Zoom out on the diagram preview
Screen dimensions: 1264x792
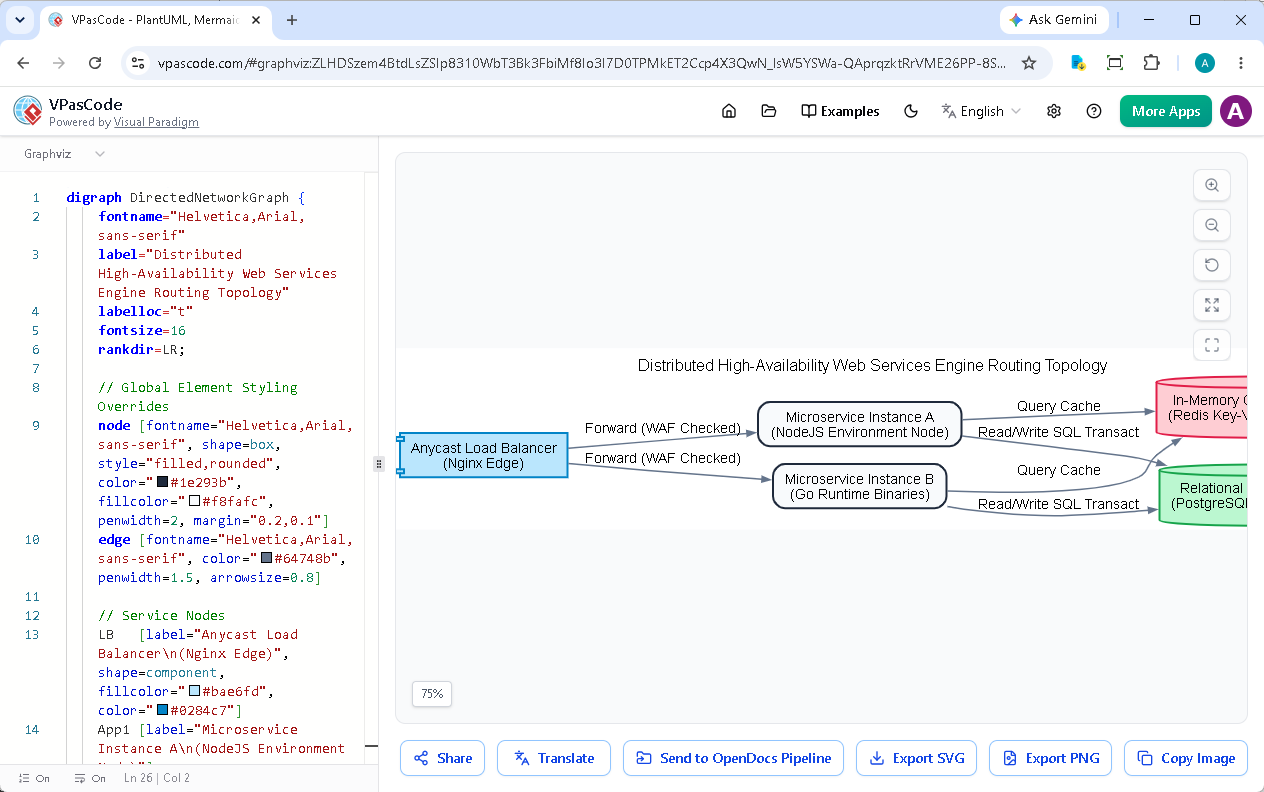pos(1212,225)
